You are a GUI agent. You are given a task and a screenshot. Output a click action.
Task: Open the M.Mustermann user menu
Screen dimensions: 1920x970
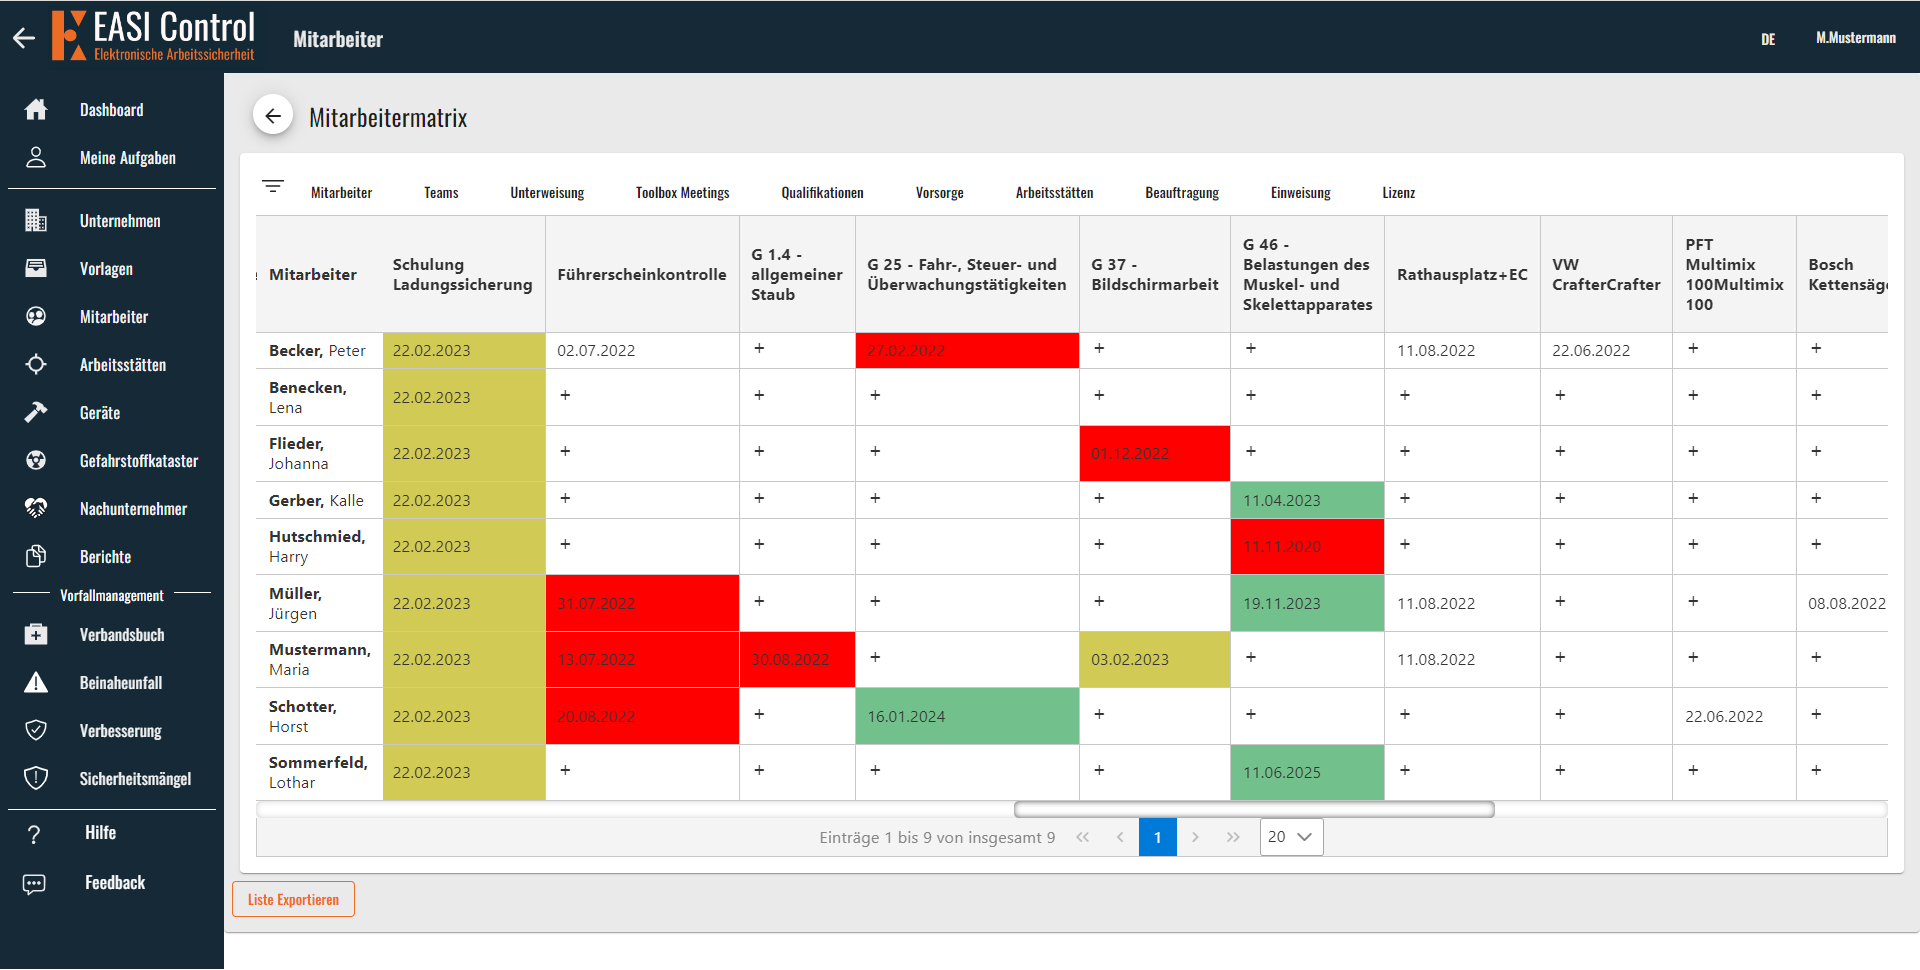(x=1855, y=38)
